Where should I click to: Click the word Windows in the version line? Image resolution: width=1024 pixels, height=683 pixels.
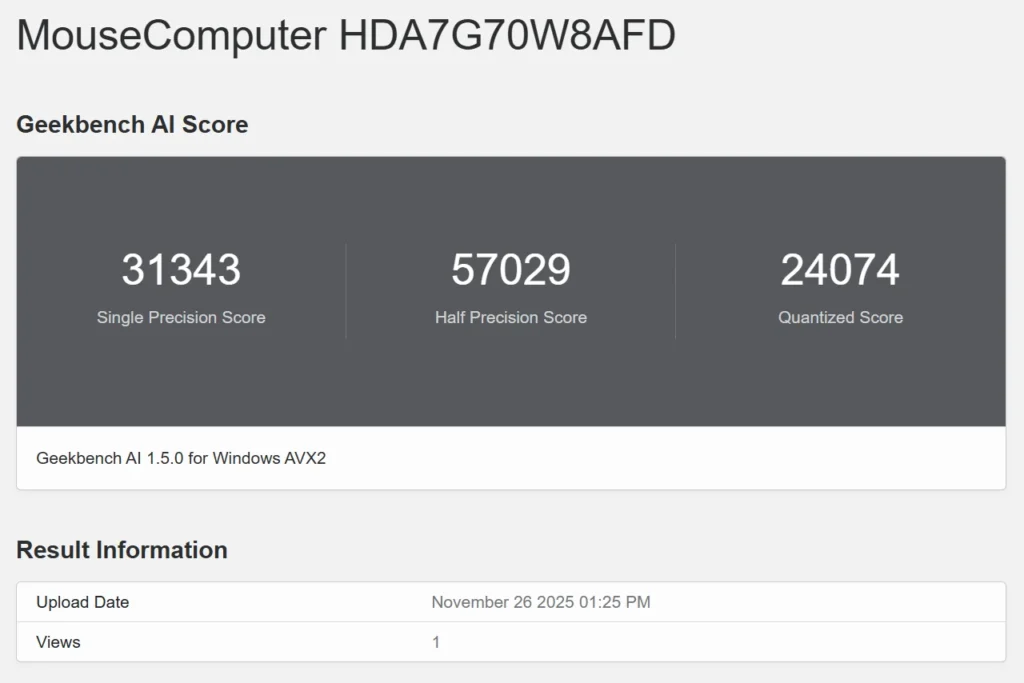[245, 459]
